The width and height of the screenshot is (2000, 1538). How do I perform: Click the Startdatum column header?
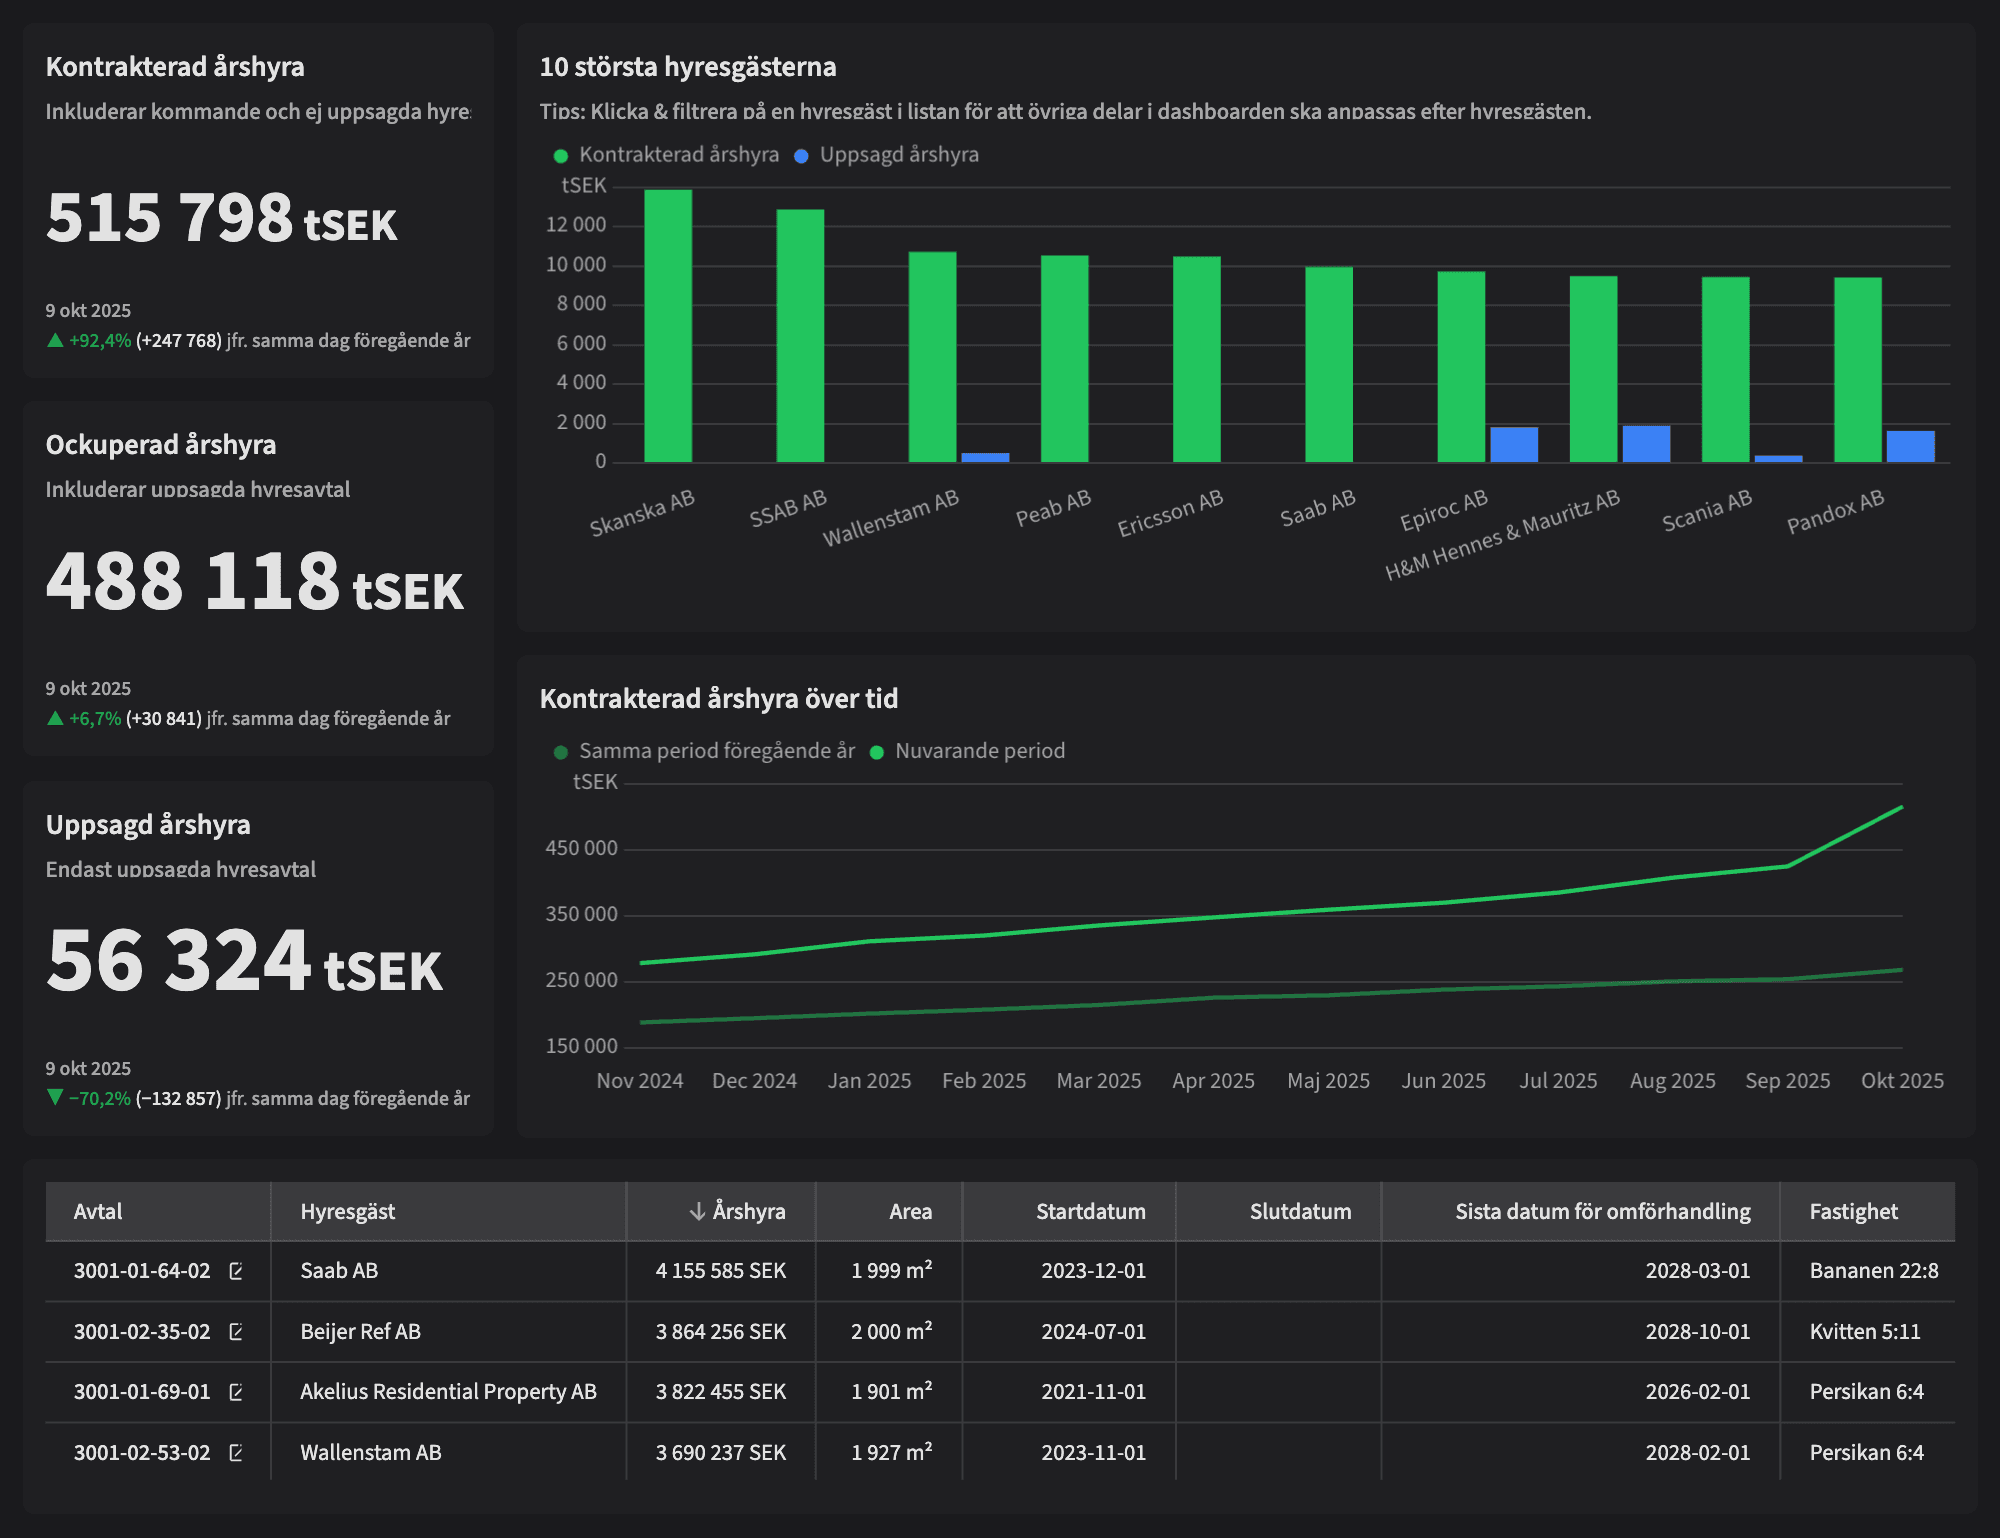coord(1091,1211)
